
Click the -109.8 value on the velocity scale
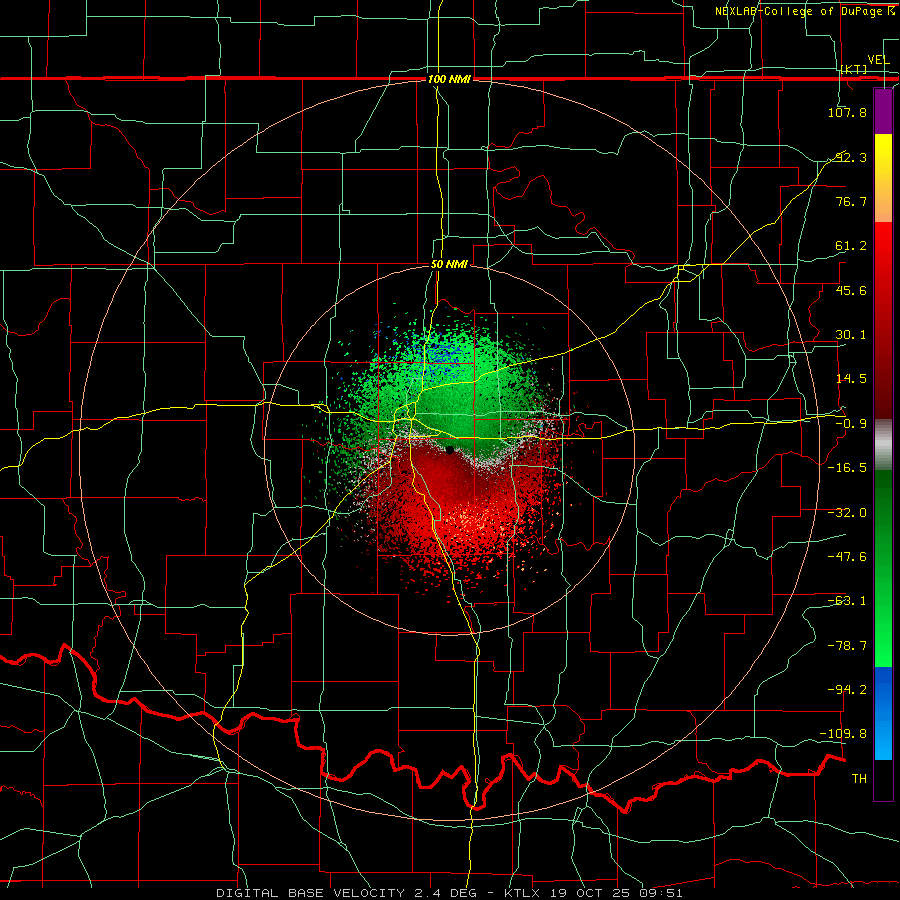point(843,734)
